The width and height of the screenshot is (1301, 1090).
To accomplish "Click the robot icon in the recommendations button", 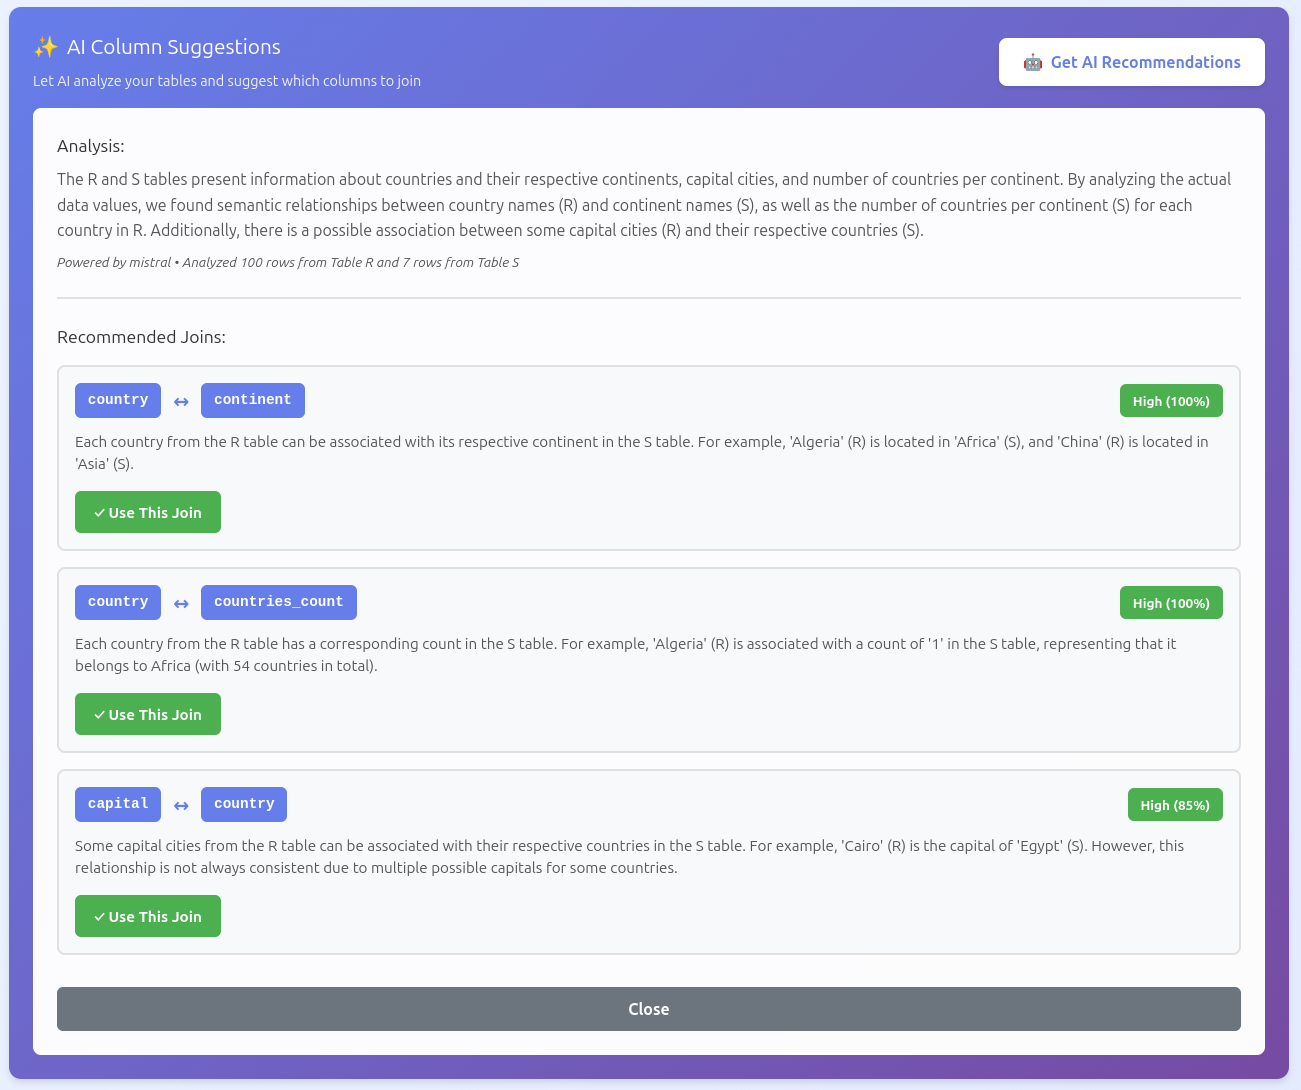I will point(1032,63).
